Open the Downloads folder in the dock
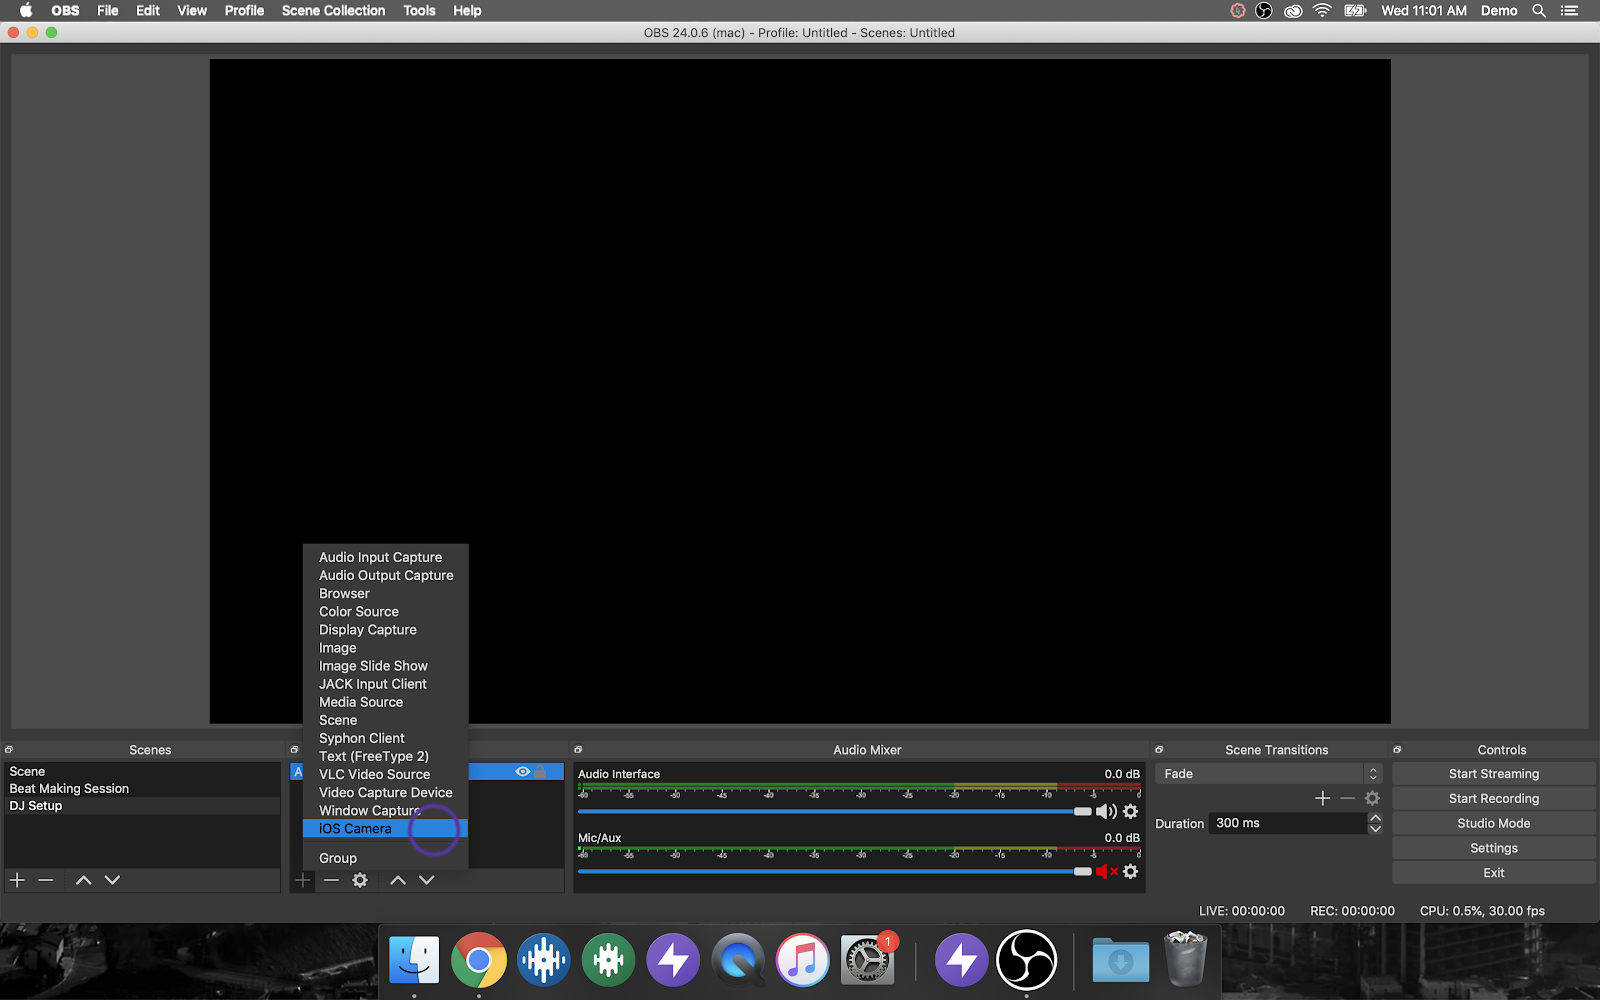Viewport: 1600px width, 1000px height. tap(1120, 960)
